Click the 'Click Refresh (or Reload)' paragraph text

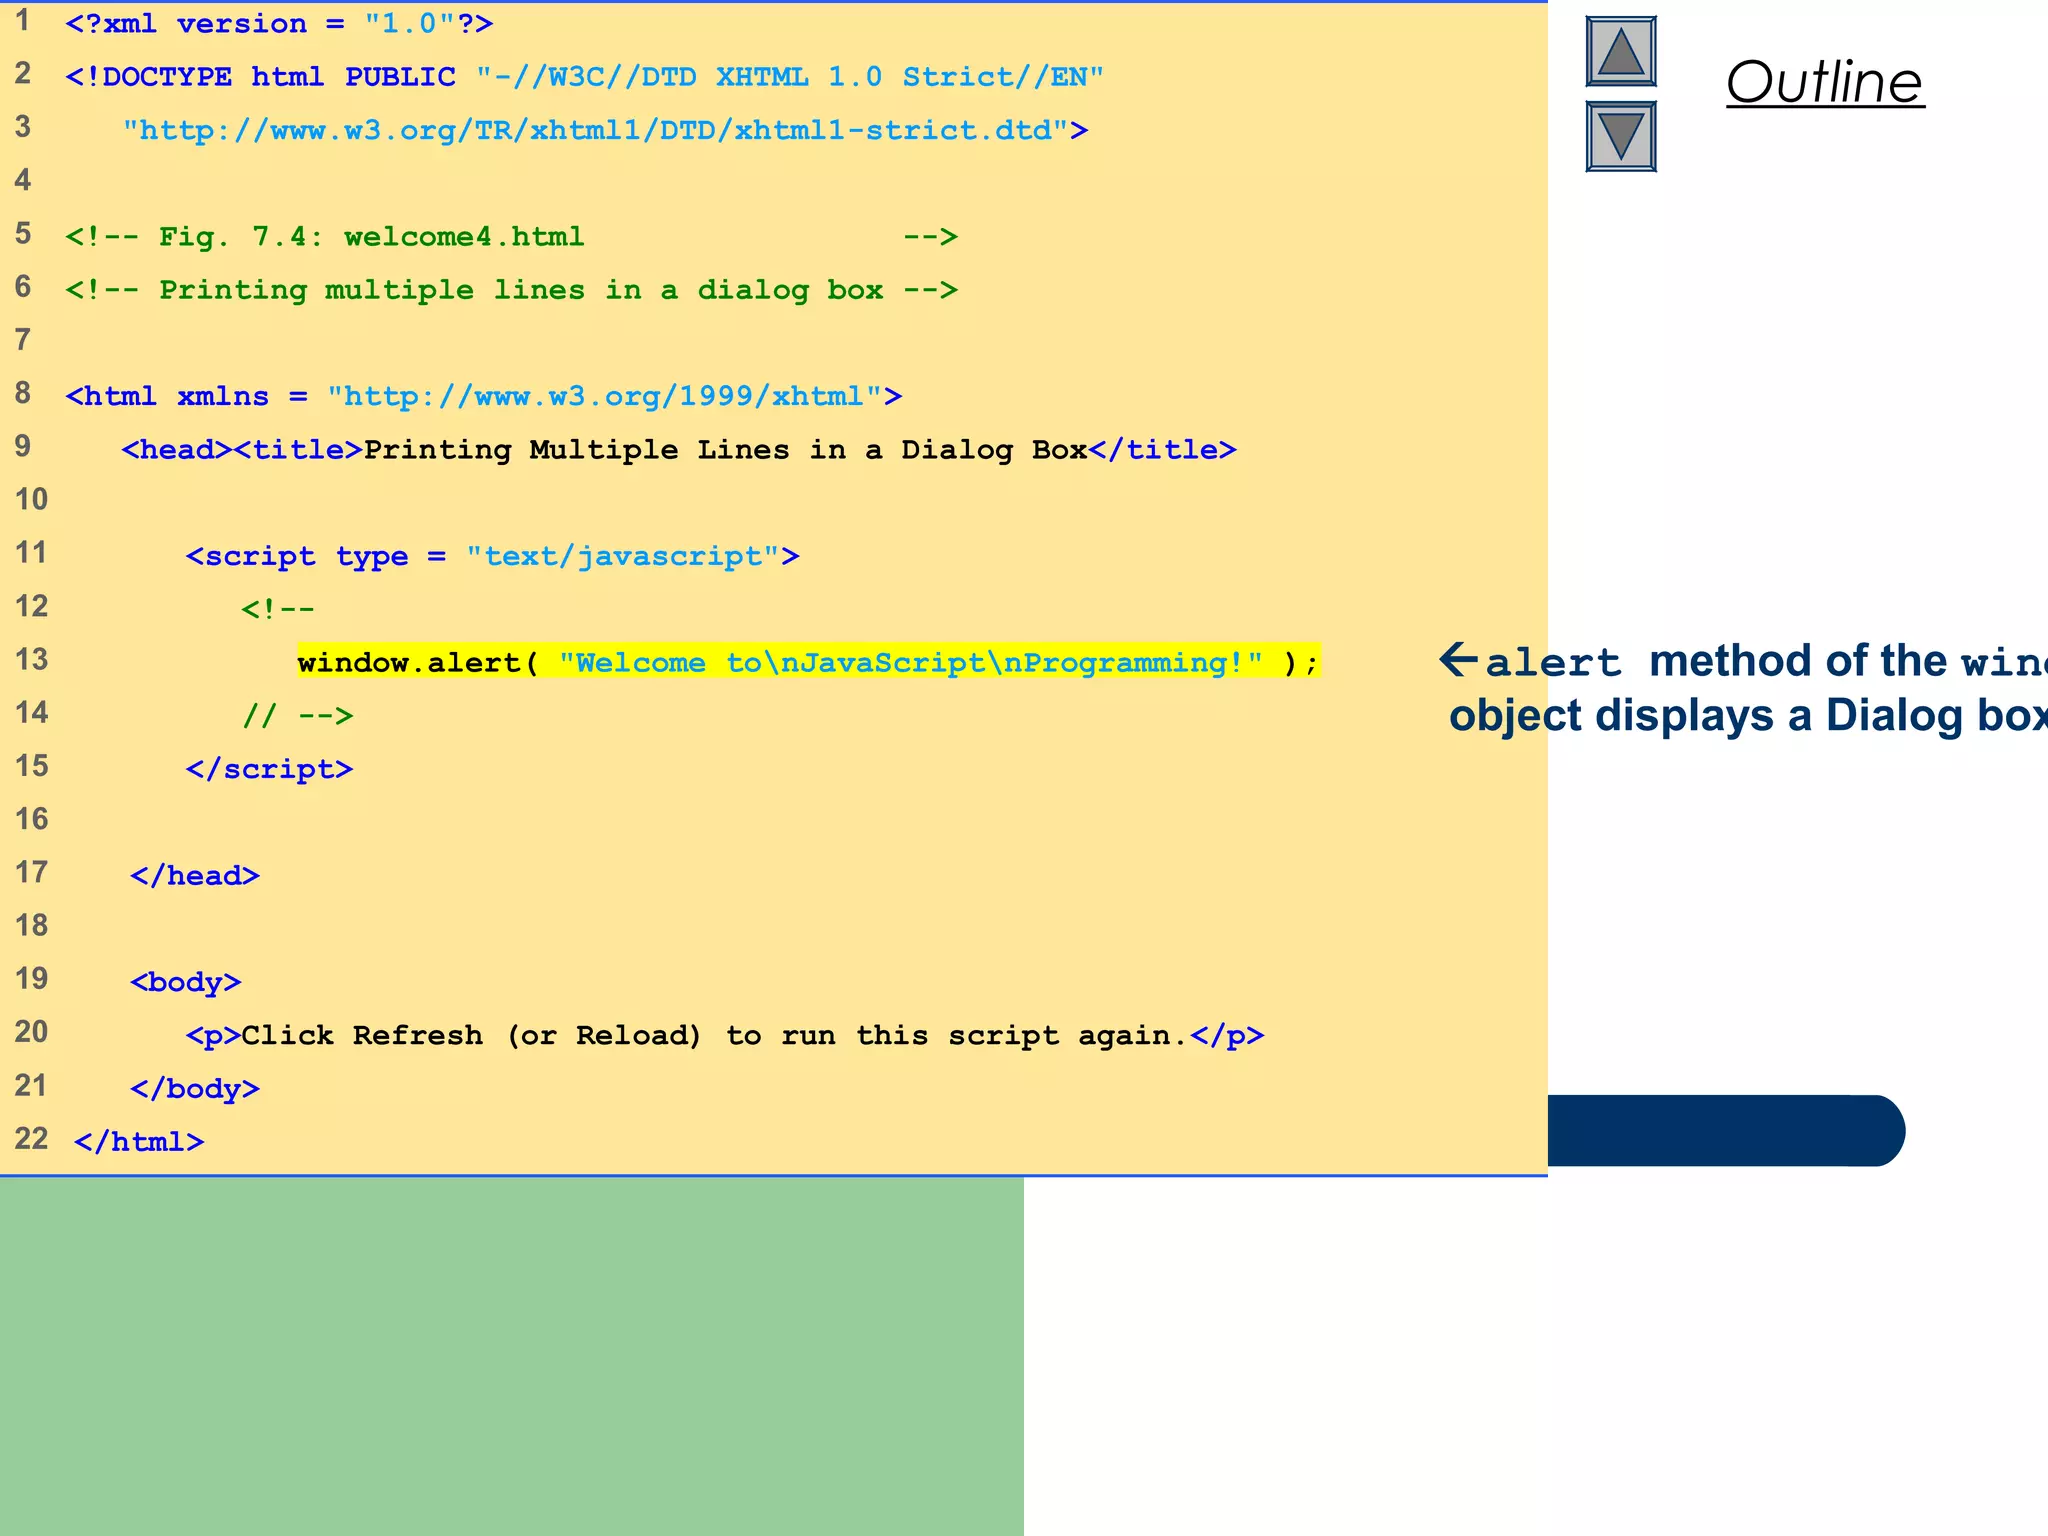click(x=714, y=1035)
